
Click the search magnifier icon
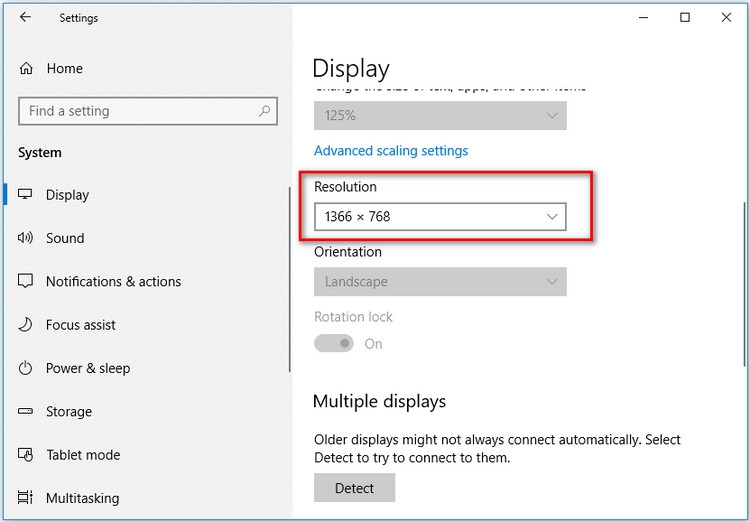pos(265,111)
